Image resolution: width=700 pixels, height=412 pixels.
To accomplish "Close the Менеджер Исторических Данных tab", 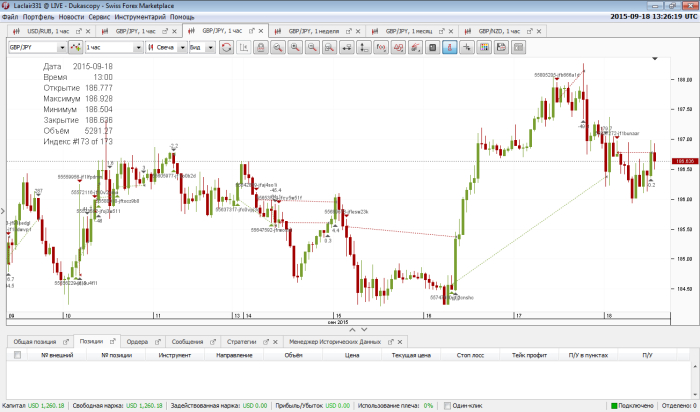I will coord(400,342).
